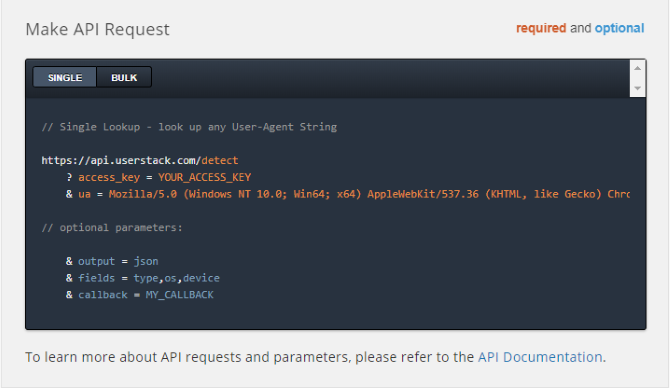Click the '// optional parameters:' comment
Viewport: 670px width, 388px height.
[112, 228]
